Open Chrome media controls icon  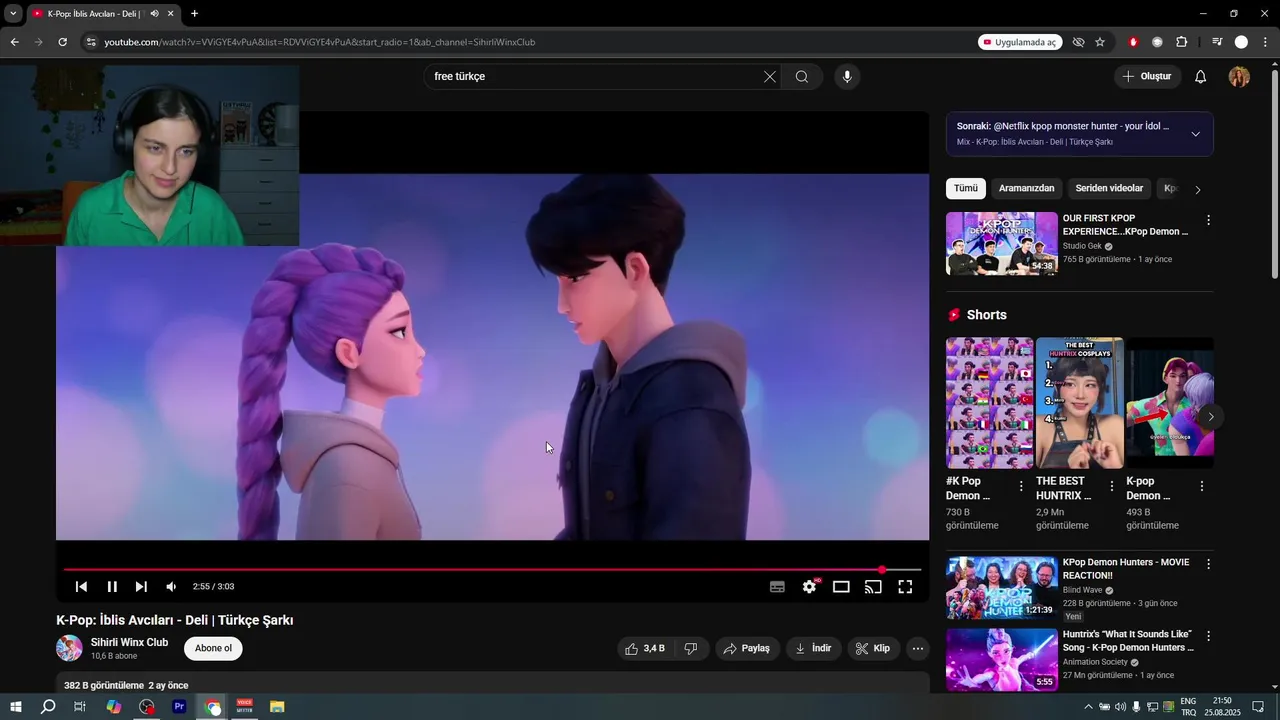[x=1217, y=42]
